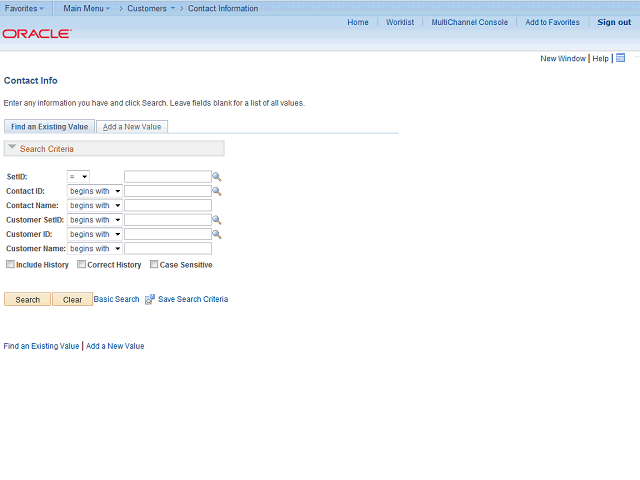The height and width of the screenshot is (480, 640).
Task: Click bottom Find an Existing Value link
Action: (41, 346)
